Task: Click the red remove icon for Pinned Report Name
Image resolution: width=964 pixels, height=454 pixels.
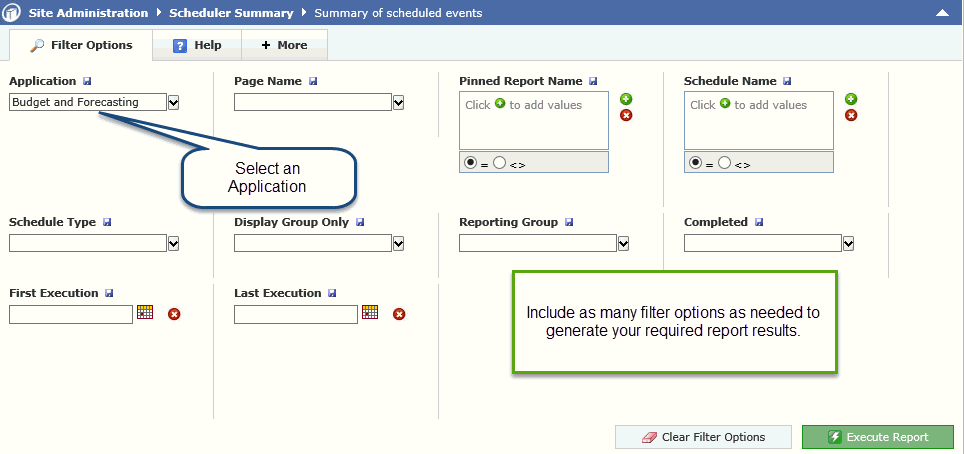Action: click(x=626, y=115)
